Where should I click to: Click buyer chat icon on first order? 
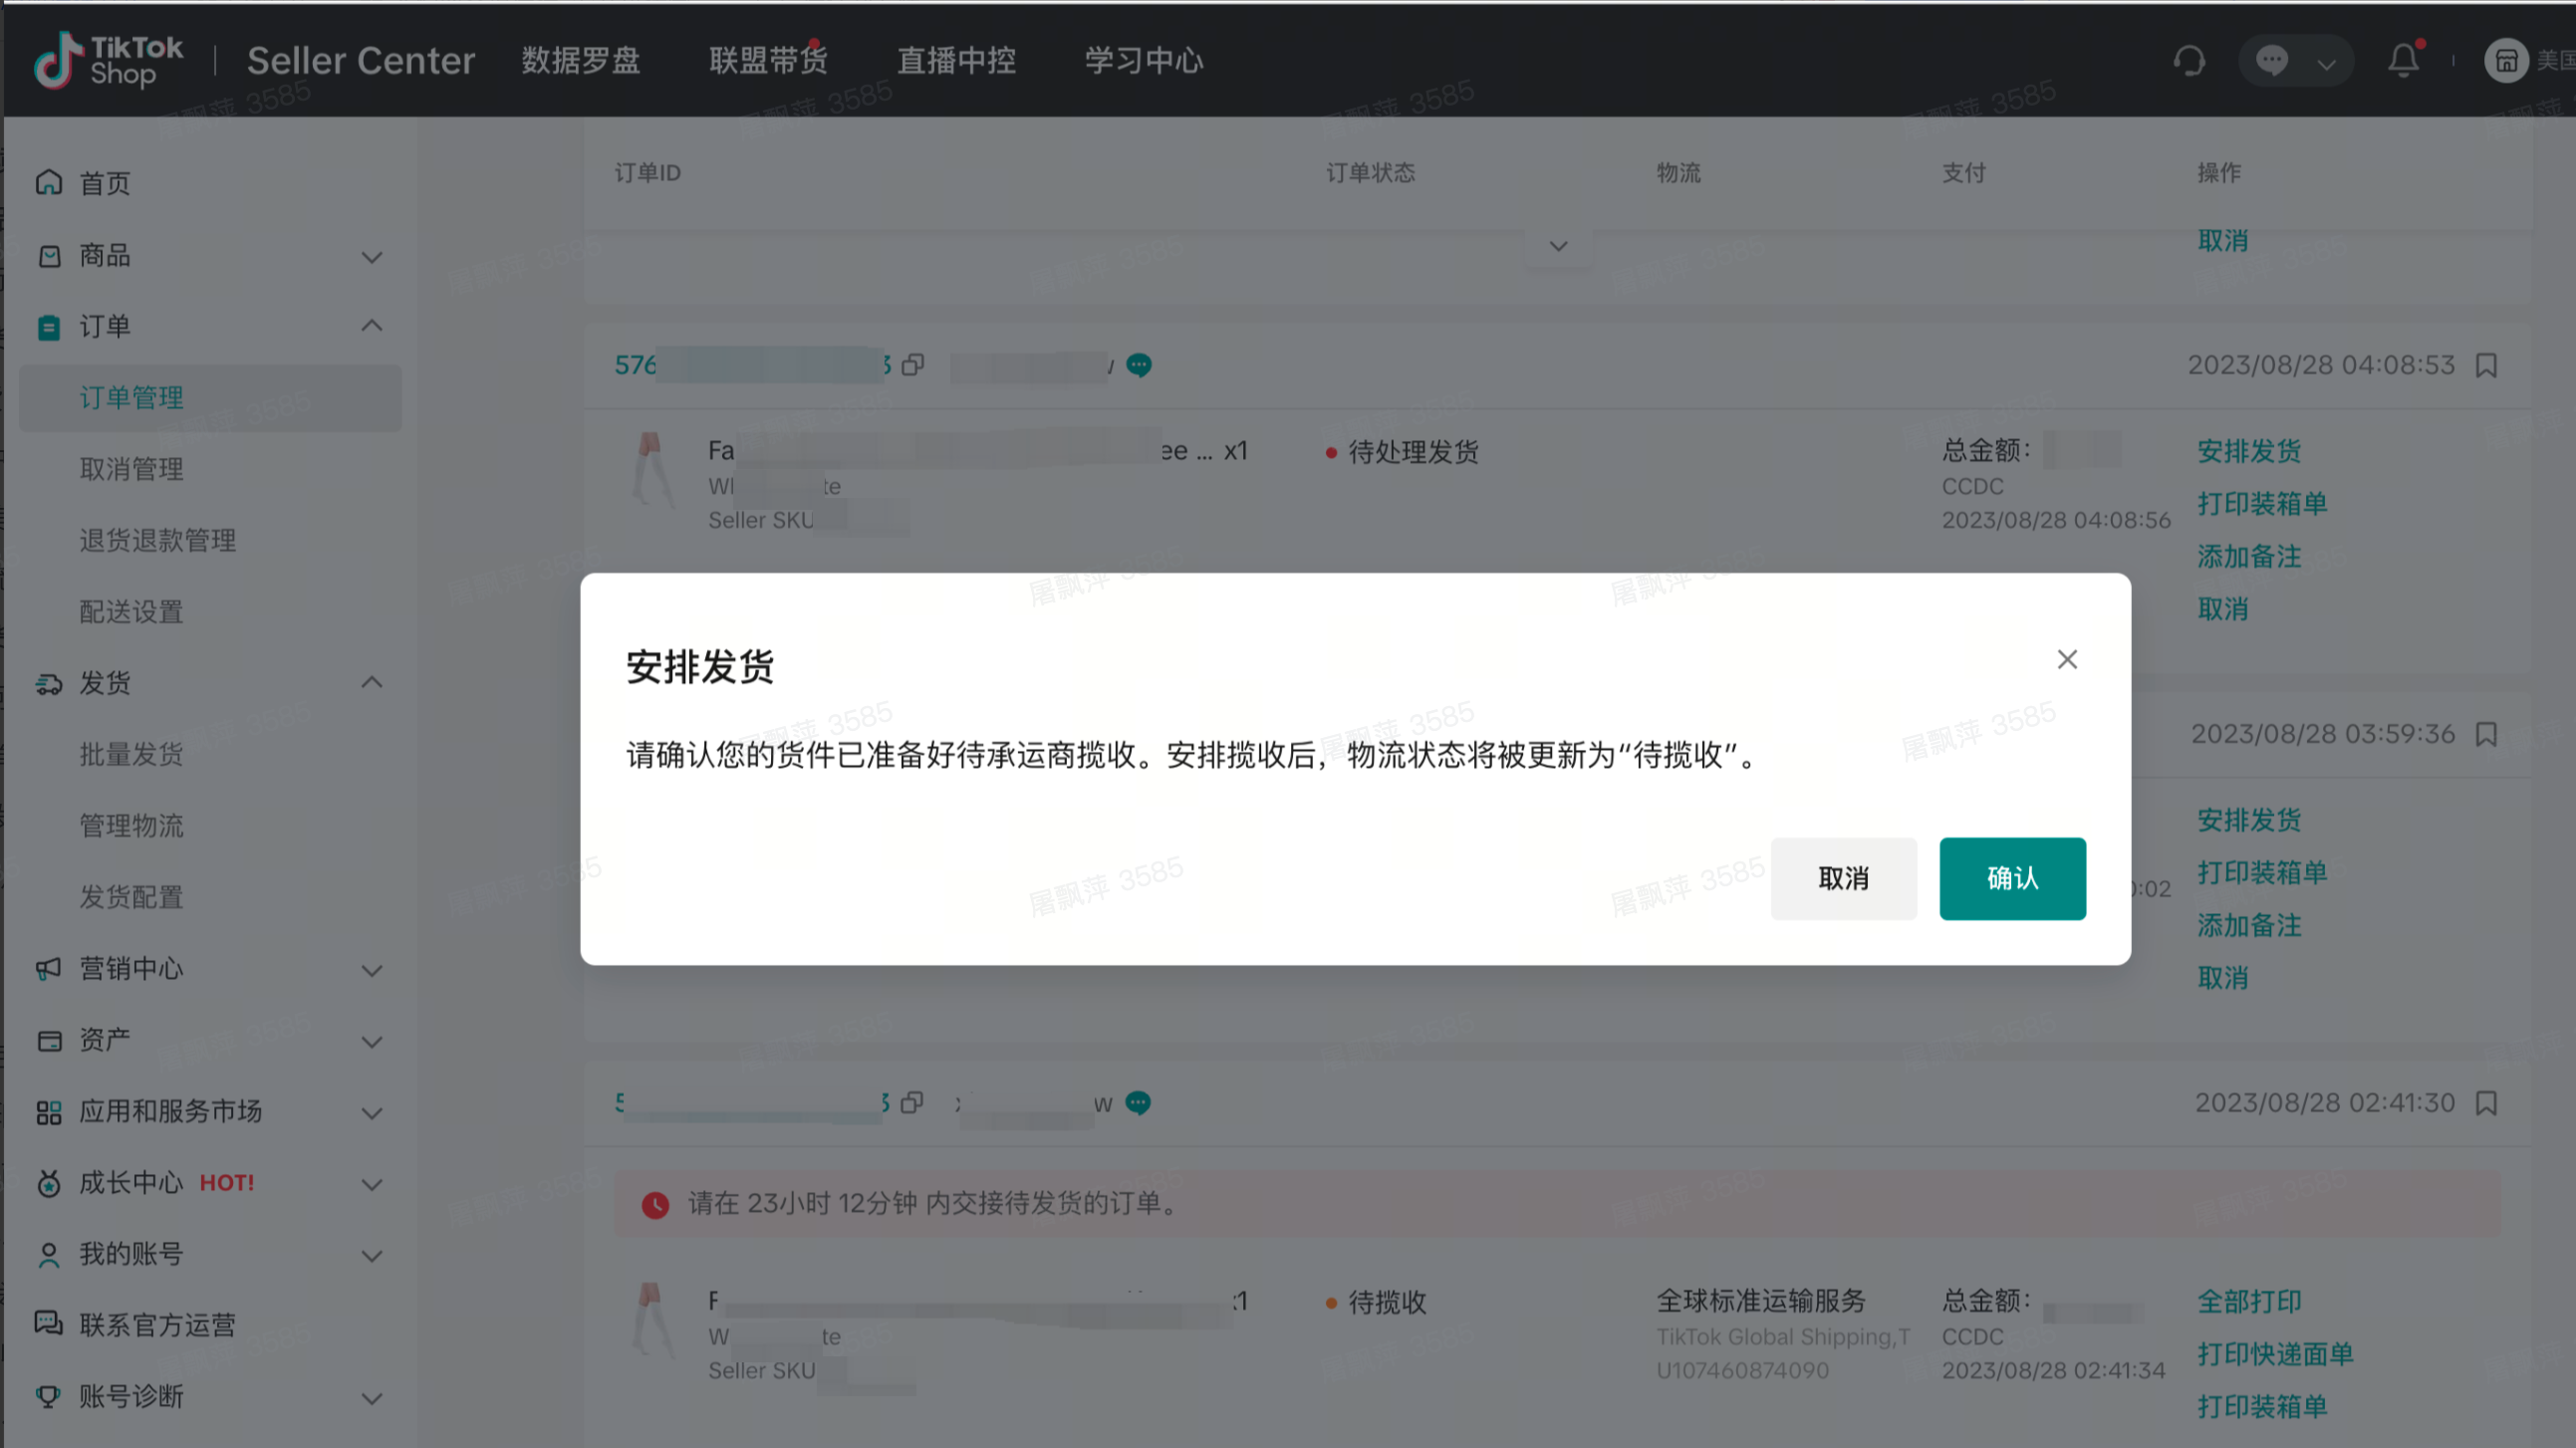(1138, 365)
